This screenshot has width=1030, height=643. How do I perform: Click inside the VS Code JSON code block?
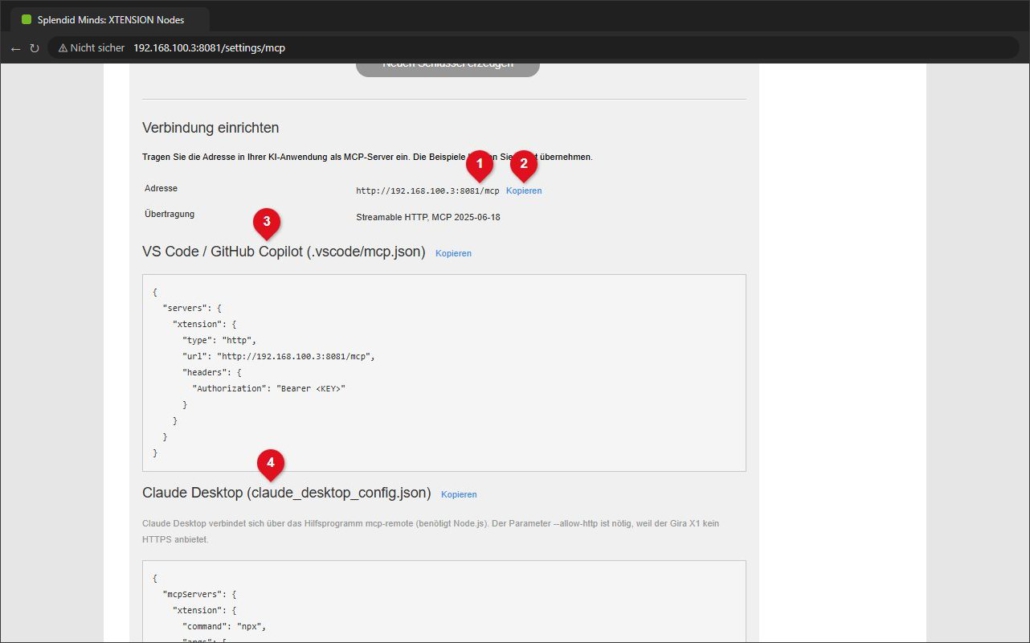point(444,372)
